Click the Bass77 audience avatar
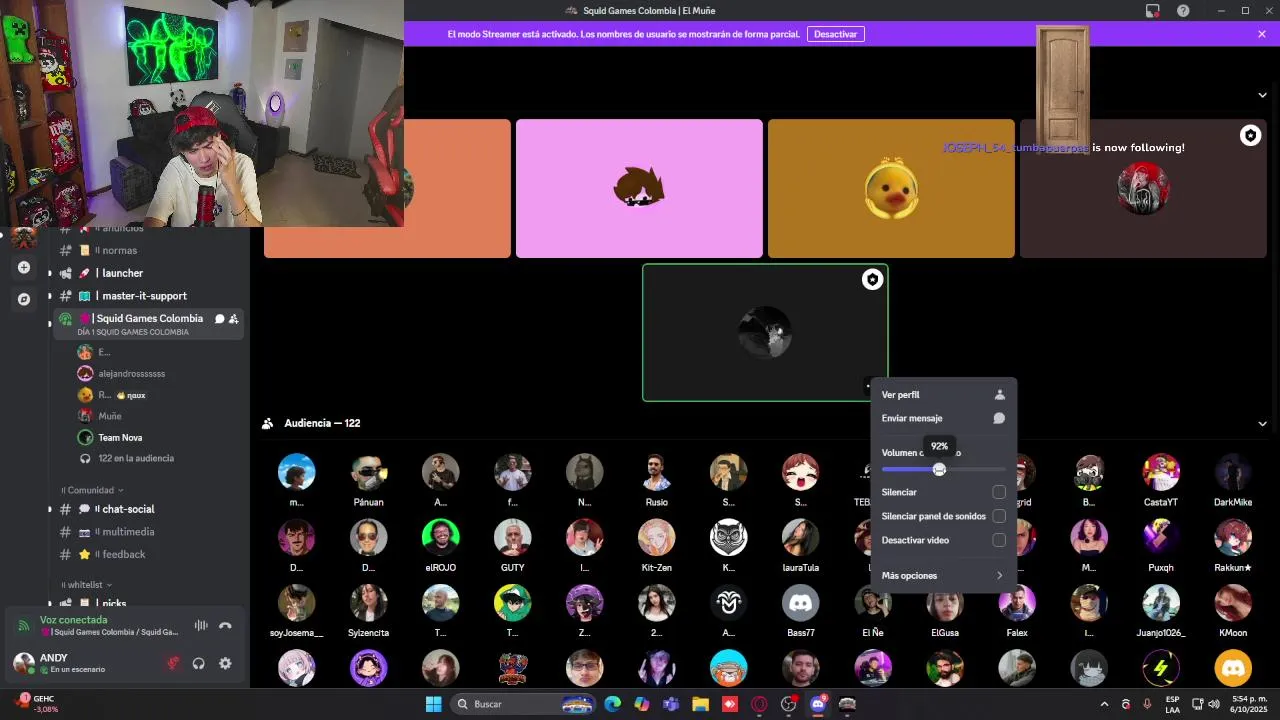 (x=800, y=603)
